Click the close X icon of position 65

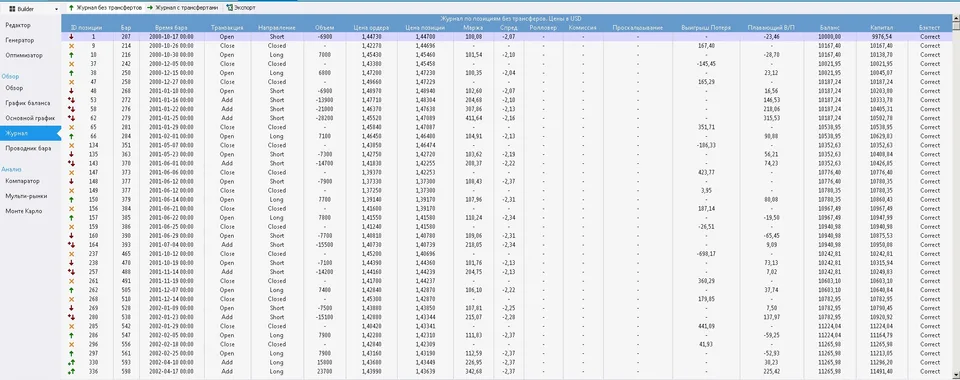(x=72, y=127)
